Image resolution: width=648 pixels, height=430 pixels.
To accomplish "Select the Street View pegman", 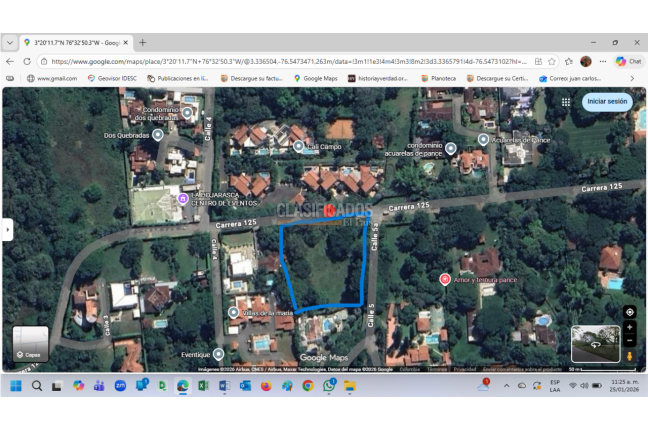I will (629, 356).
